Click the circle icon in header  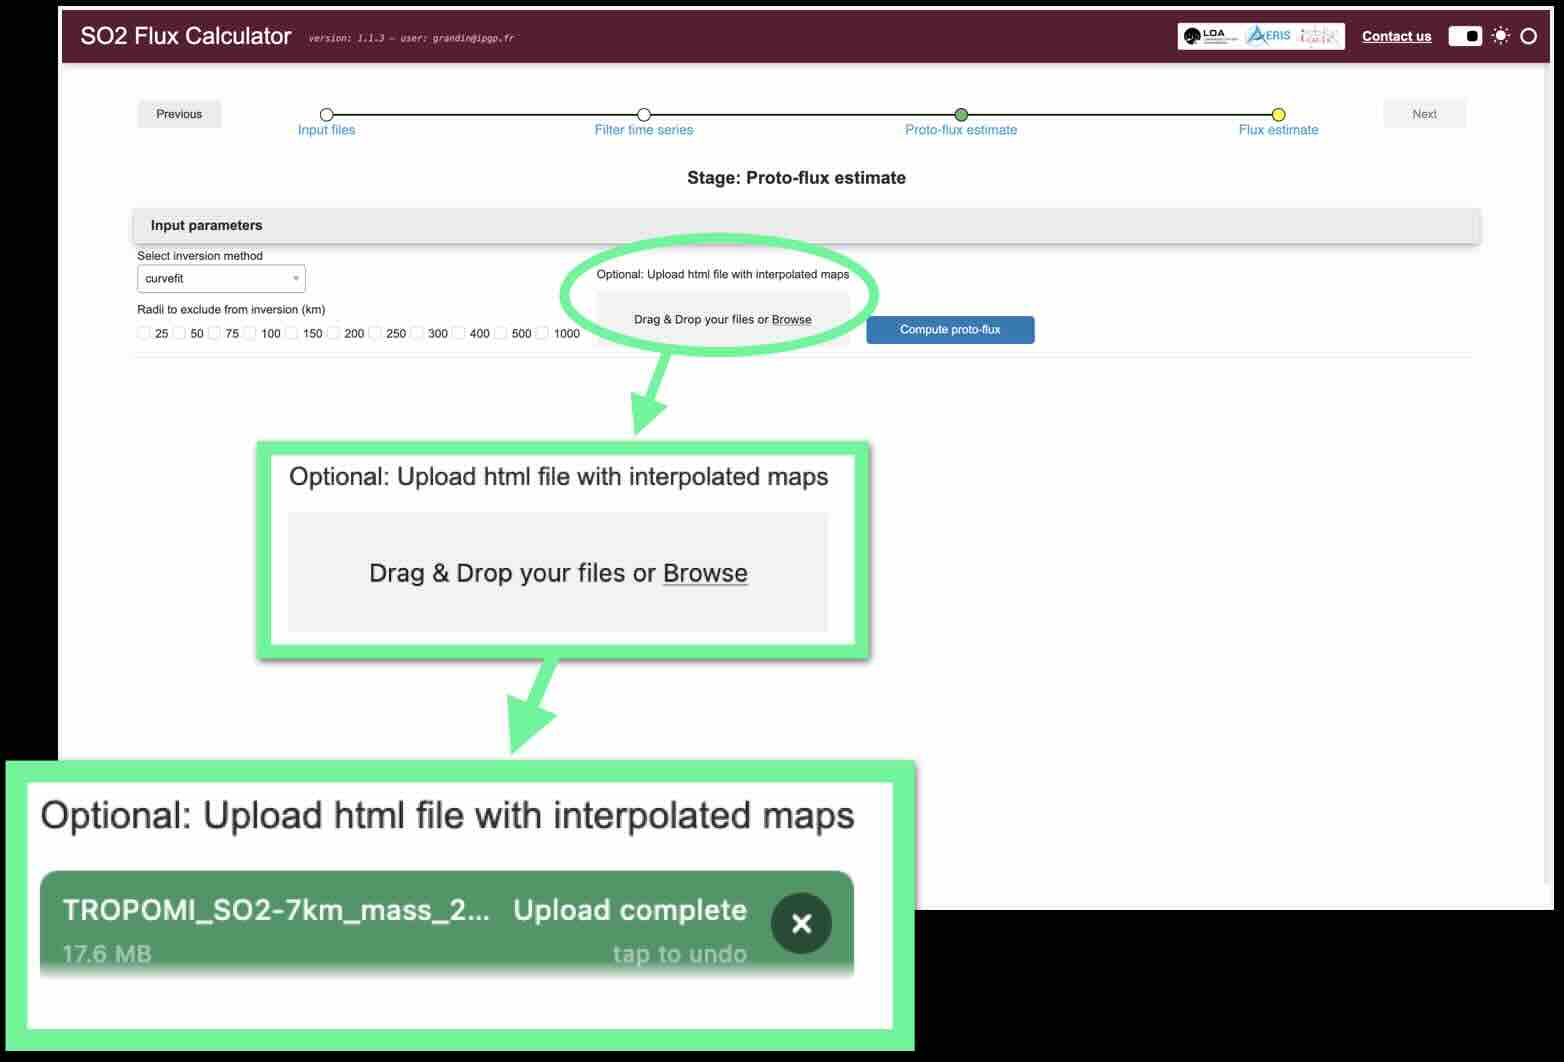click(x=1528, y=36)
